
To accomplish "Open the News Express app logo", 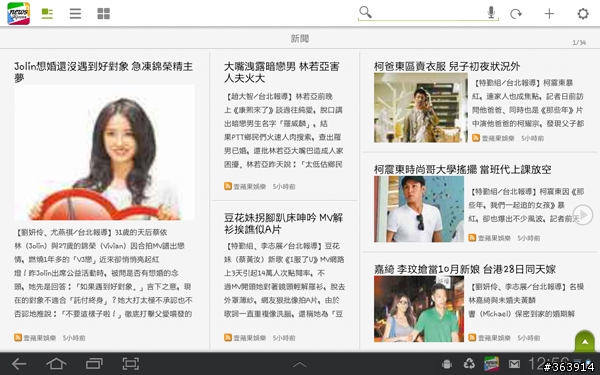I will 18,13.
